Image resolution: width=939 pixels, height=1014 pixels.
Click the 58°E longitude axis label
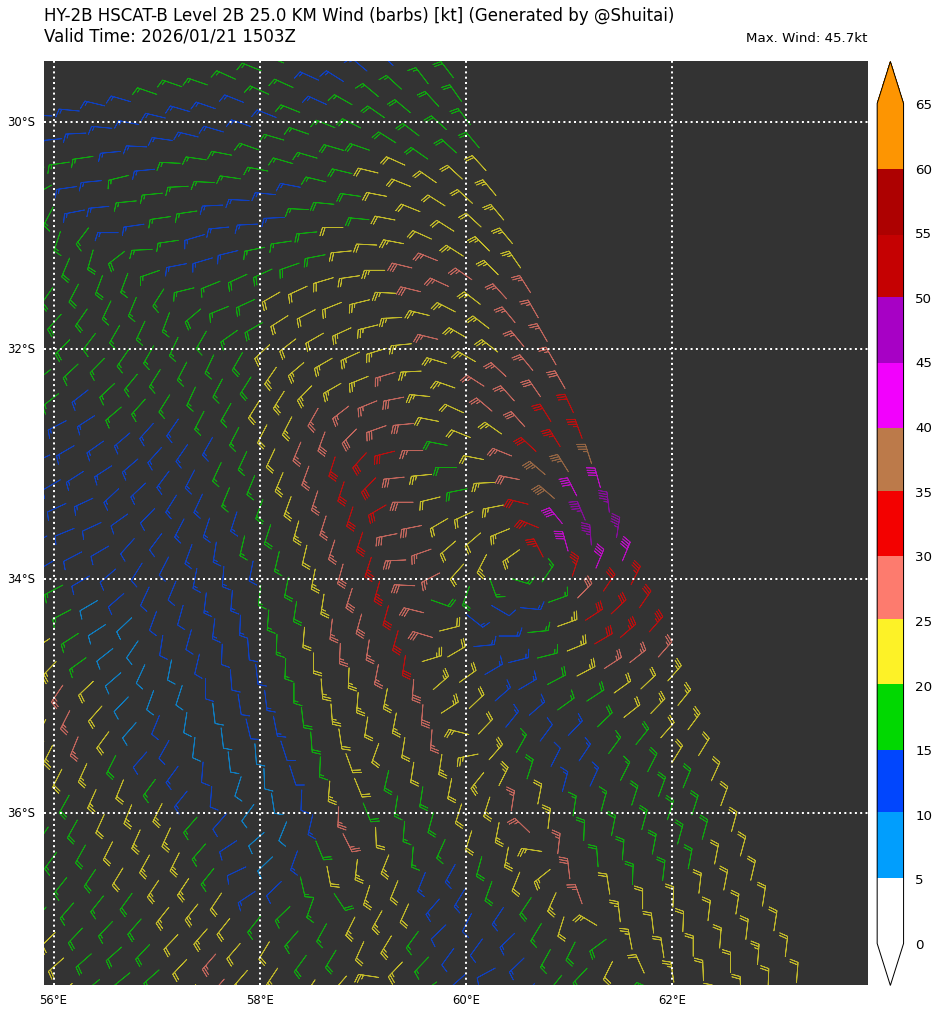coord(260,1000)
